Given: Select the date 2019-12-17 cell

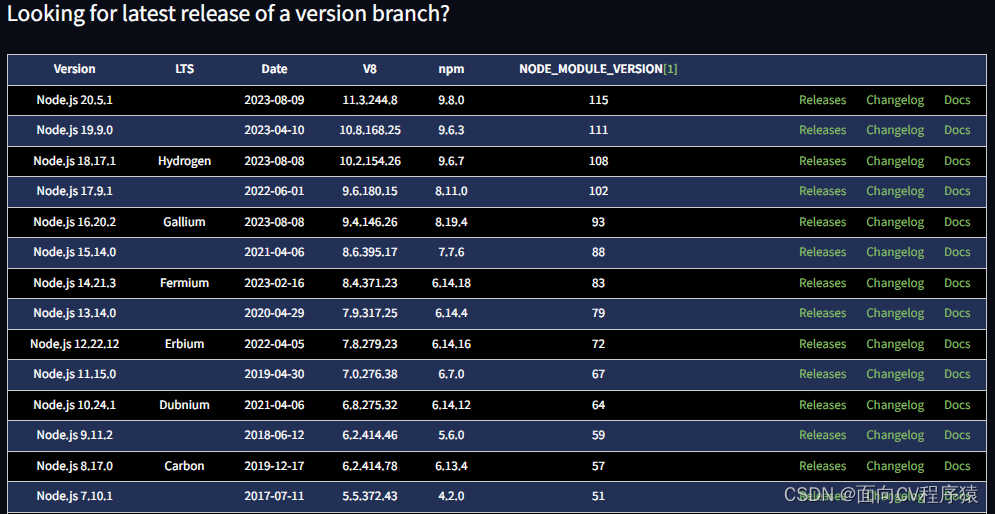Looking at the screenshot, I should tap(274, 466).
